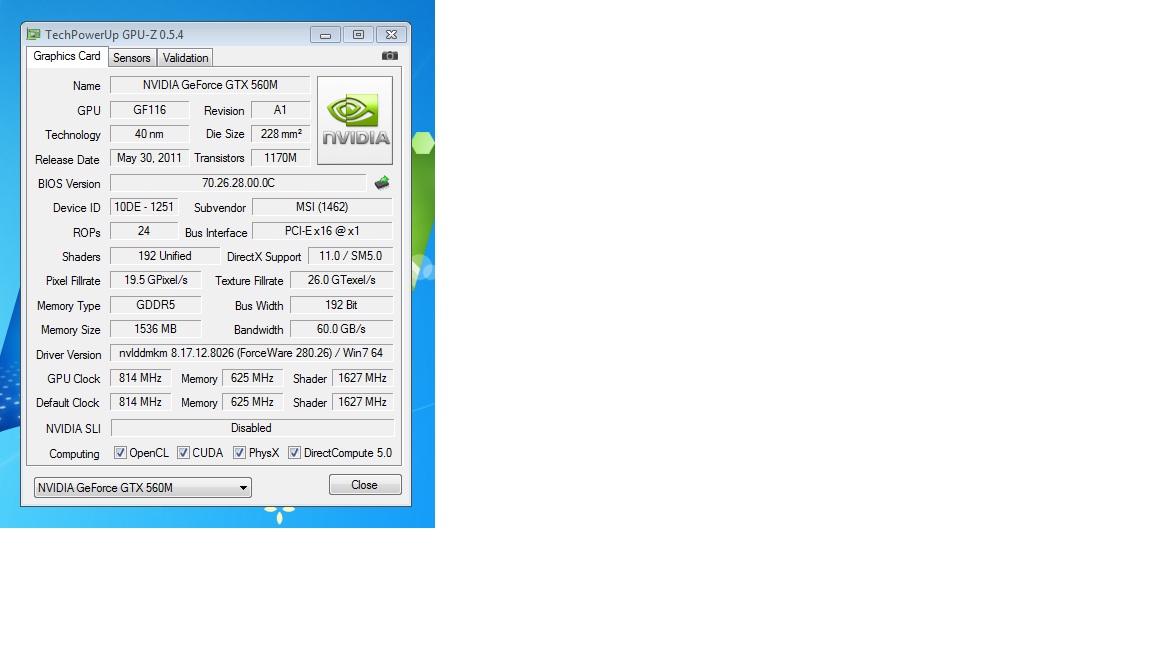Click the Device ID value 10DE - 1251
Viewport: 1152px width, 648px height.
(144, 207)
